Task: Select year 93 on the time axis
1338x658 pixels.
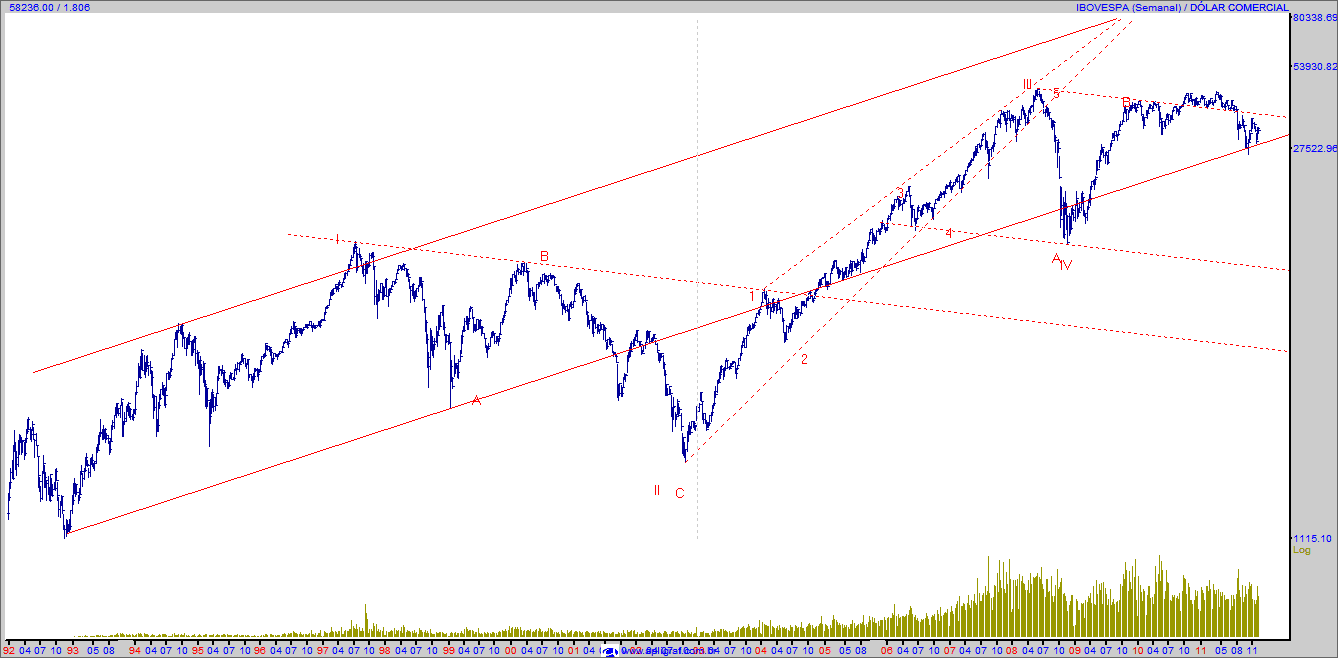Action: pos(72,650)
